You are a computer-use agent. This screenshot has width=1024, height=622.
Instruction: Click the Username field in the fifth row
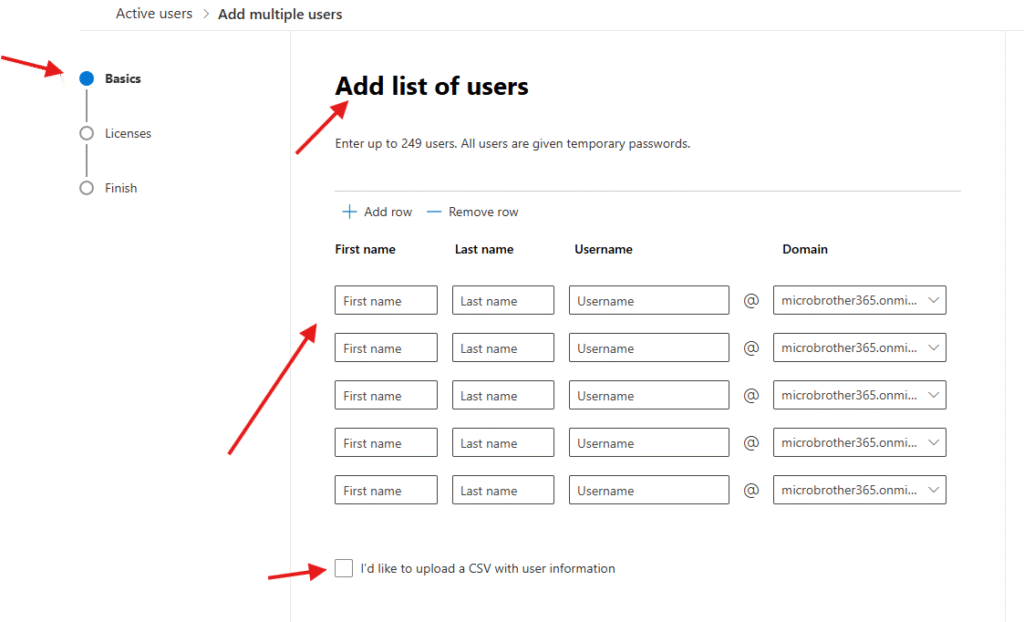pyautogui.click(x=649, y=491)
